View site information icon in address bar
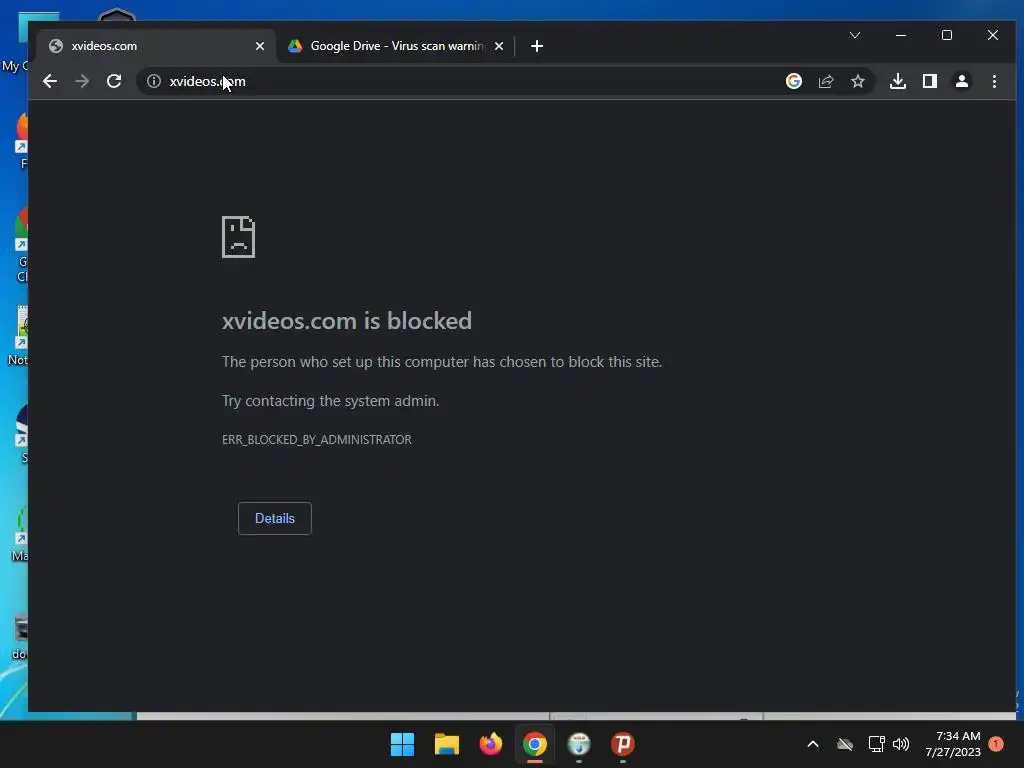This screenshot has height=768, width=1024. tap(154, 82)
